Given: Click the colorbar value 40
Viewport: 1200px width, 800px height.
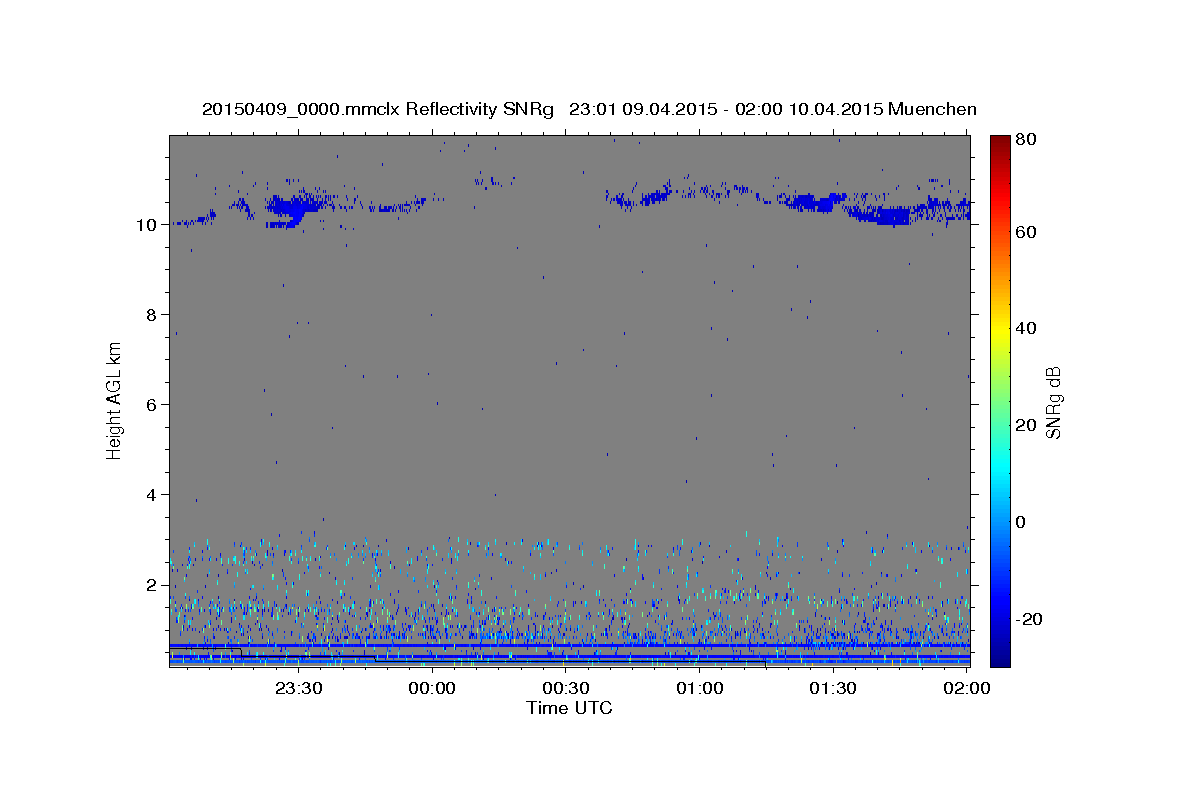Looking at the screenshot, I should tap(1025, 328).
